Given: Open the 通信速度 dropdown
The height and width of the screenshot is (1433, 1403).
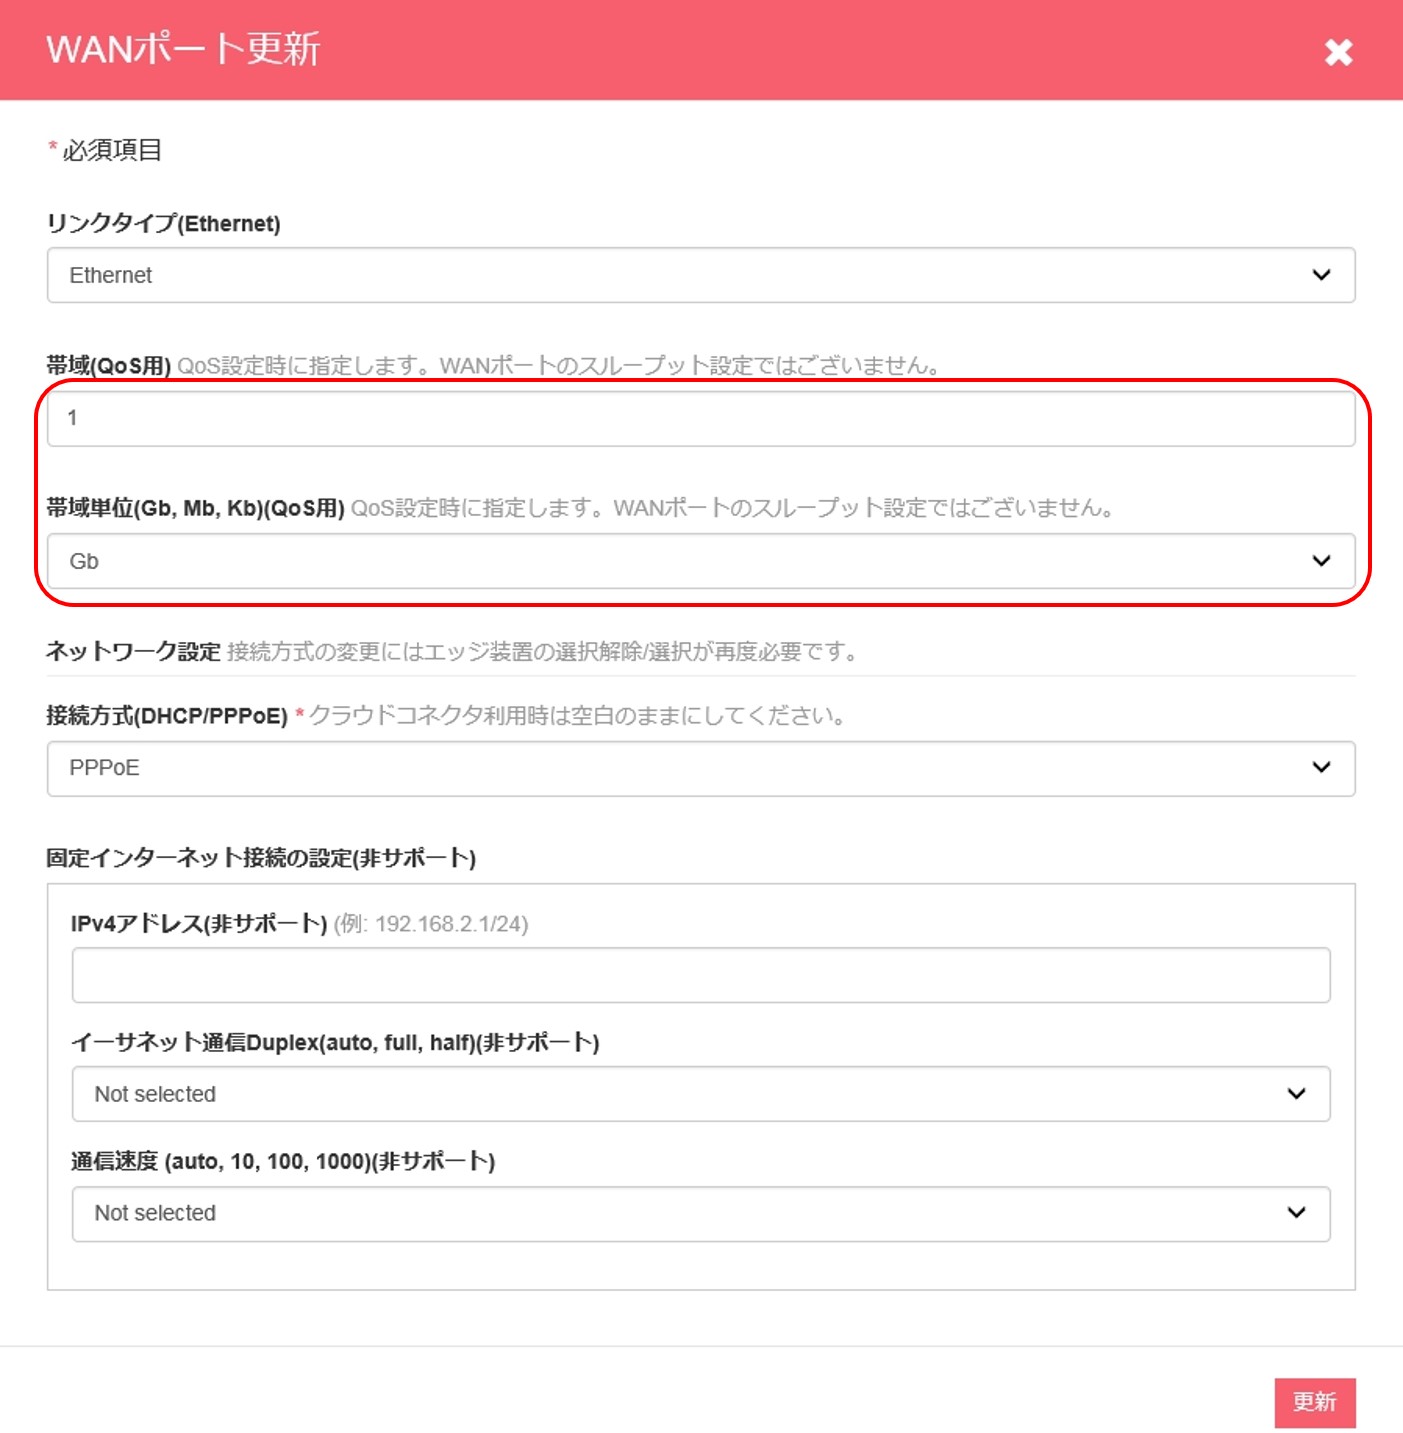Looking at the screenshot, I should coord(701,1213).
